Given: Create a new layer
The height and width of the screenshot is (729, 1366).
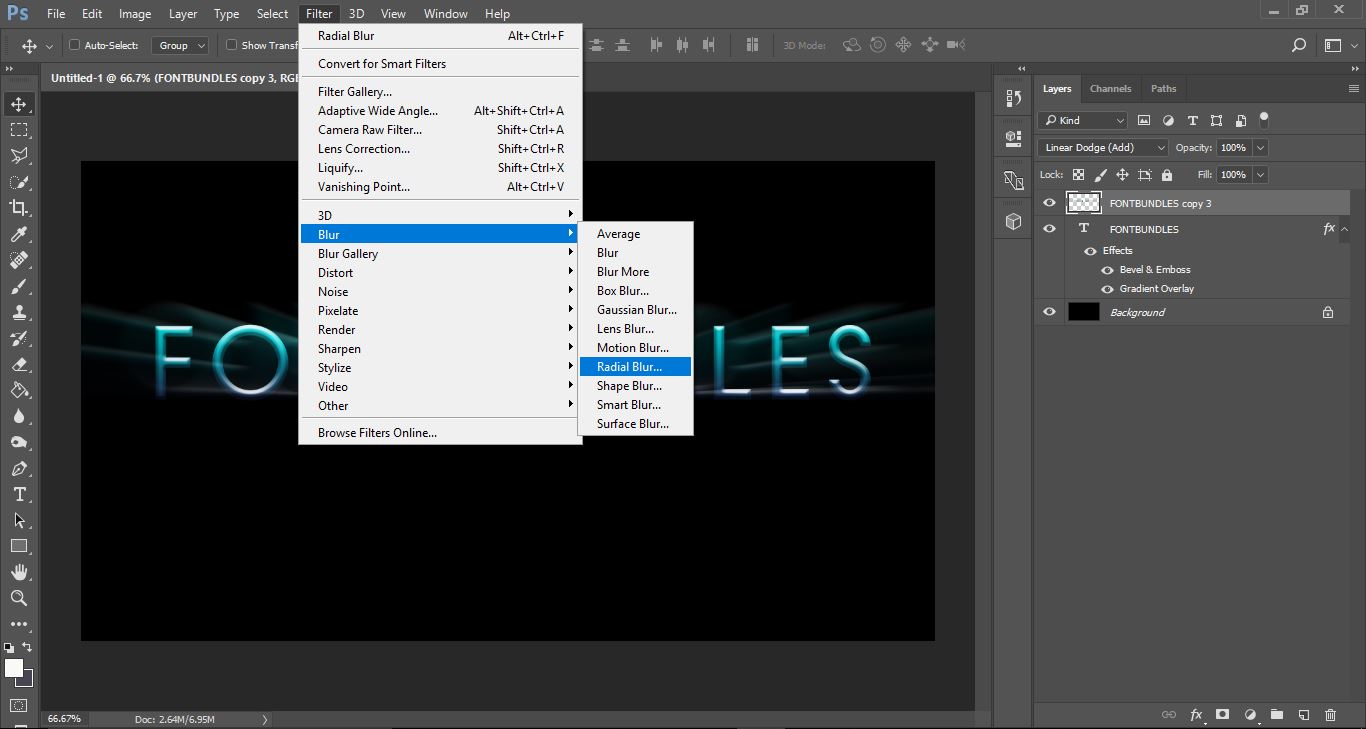Looking at the screenshot, I should point(1304,715).
